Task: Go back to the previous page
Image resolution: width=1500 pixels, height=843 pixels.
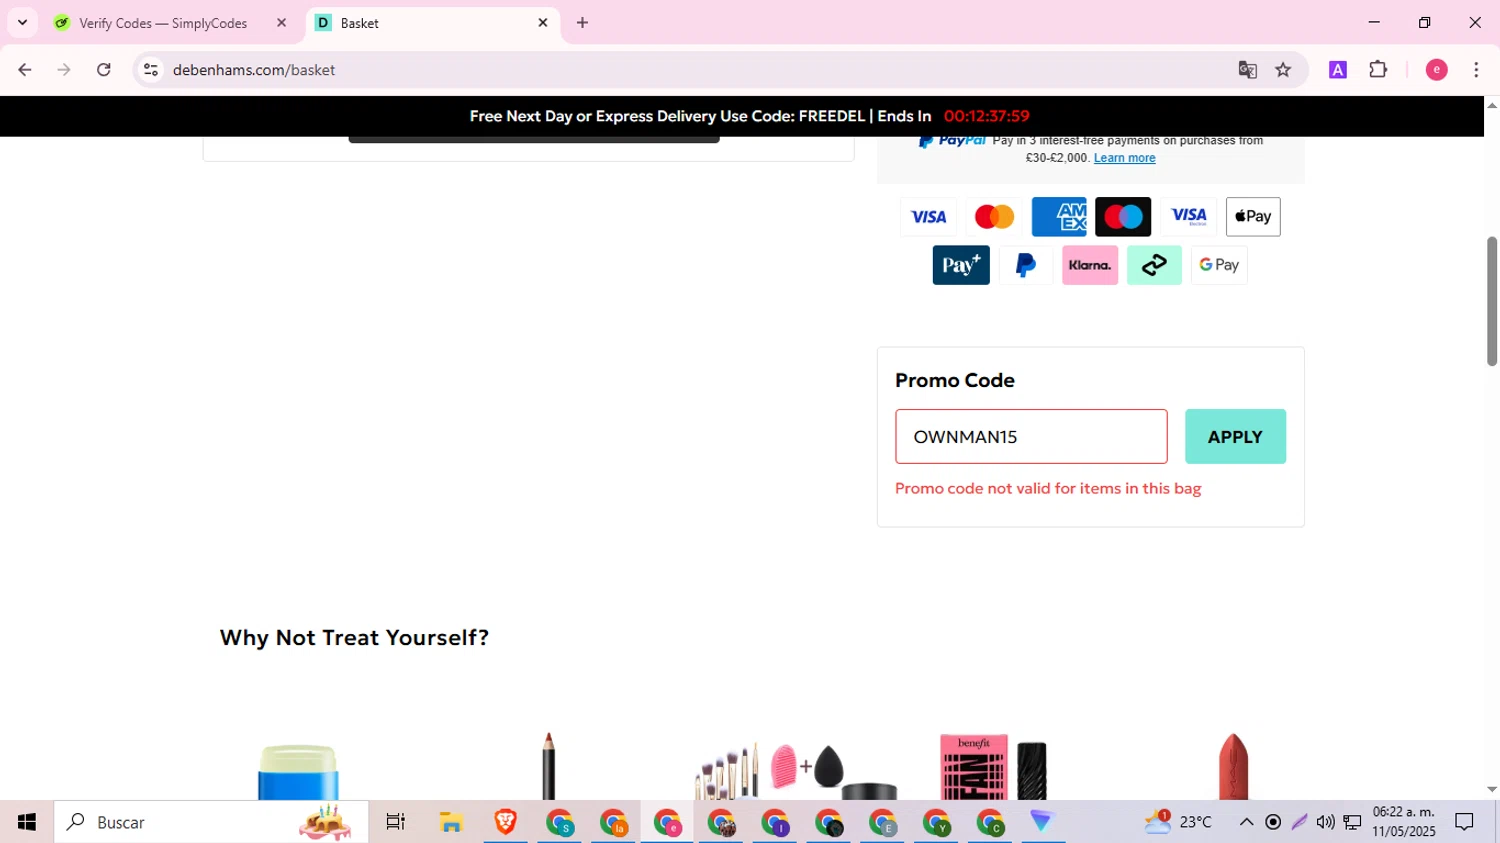Action: pos(25,70)
